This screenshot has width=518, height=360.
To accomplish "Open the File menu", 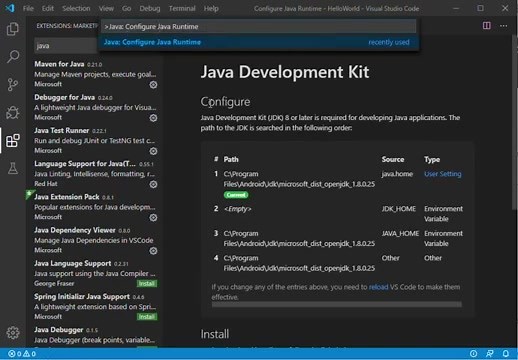I will coord(28,8).
